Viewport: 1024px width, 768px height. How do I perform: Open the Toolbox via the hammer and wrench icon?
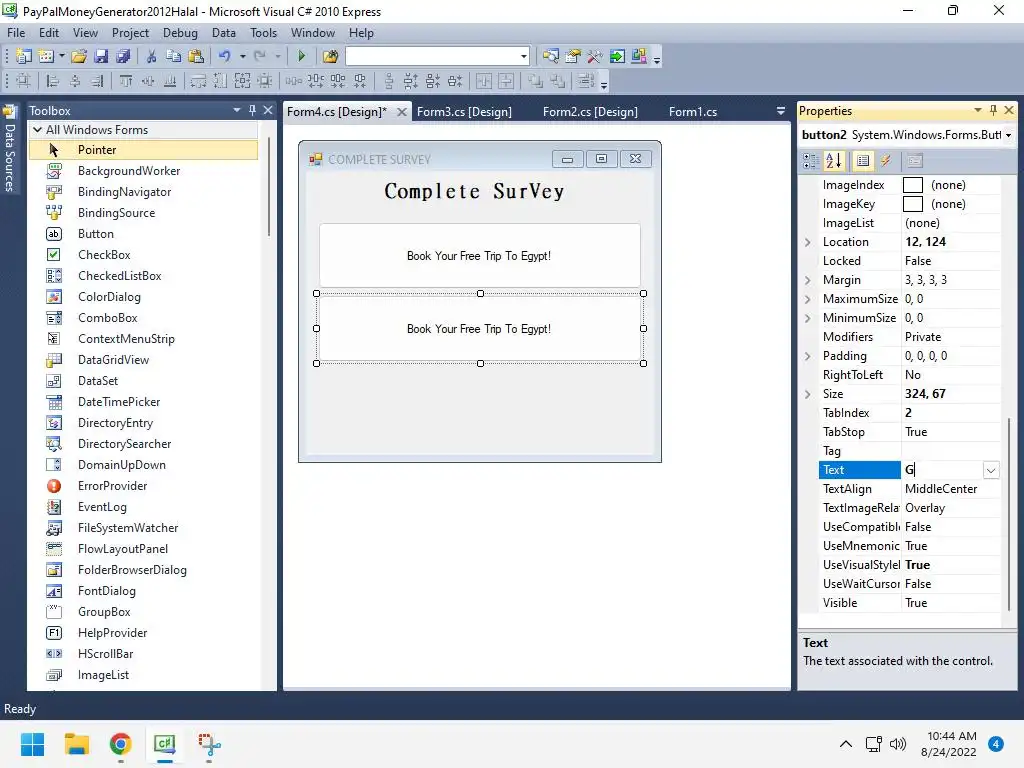tap(595, 57)
